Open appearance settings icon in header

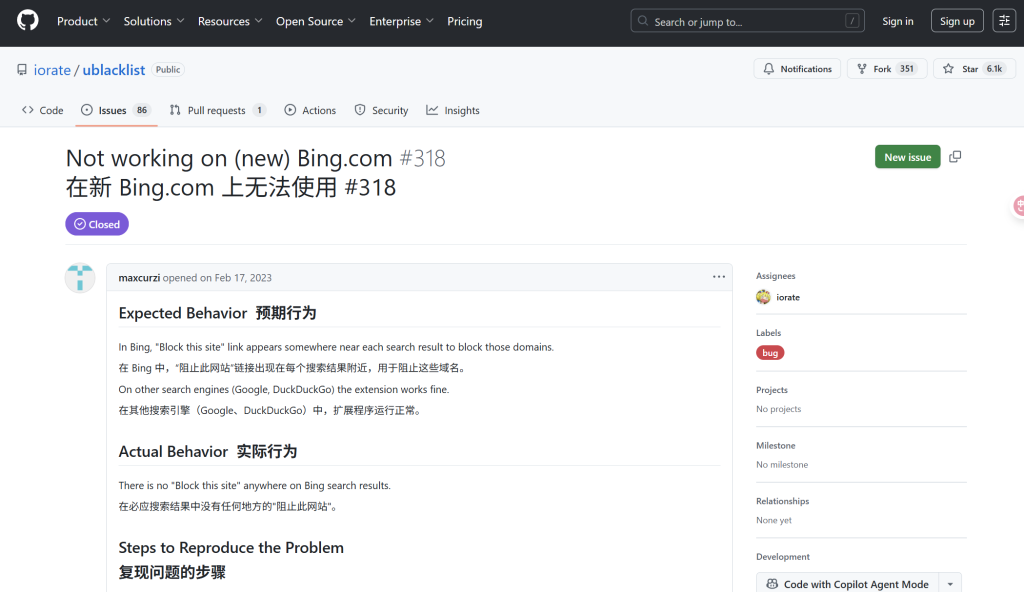point(1004,21)
